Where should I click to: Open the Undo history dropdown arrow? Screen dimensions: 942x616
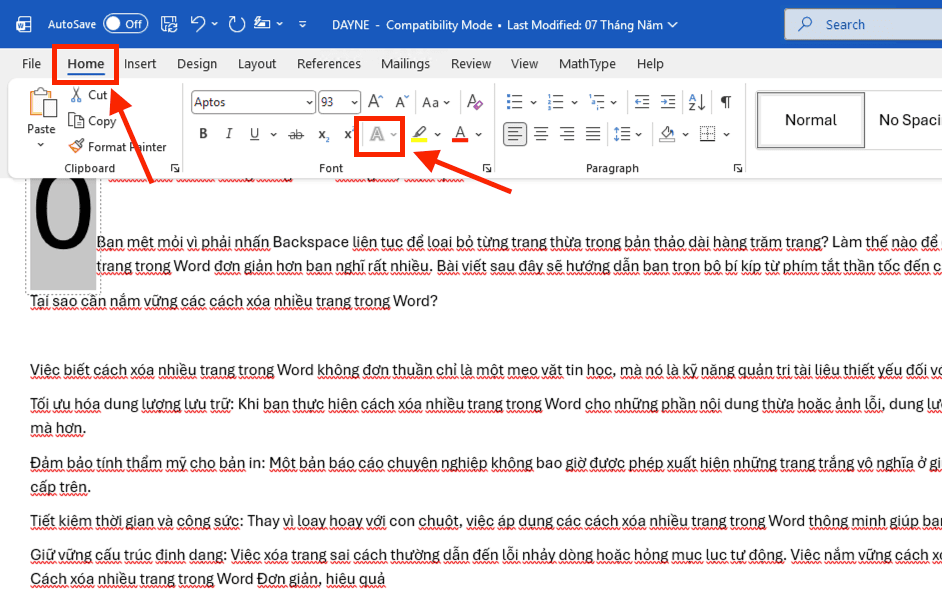coord(214,25)
